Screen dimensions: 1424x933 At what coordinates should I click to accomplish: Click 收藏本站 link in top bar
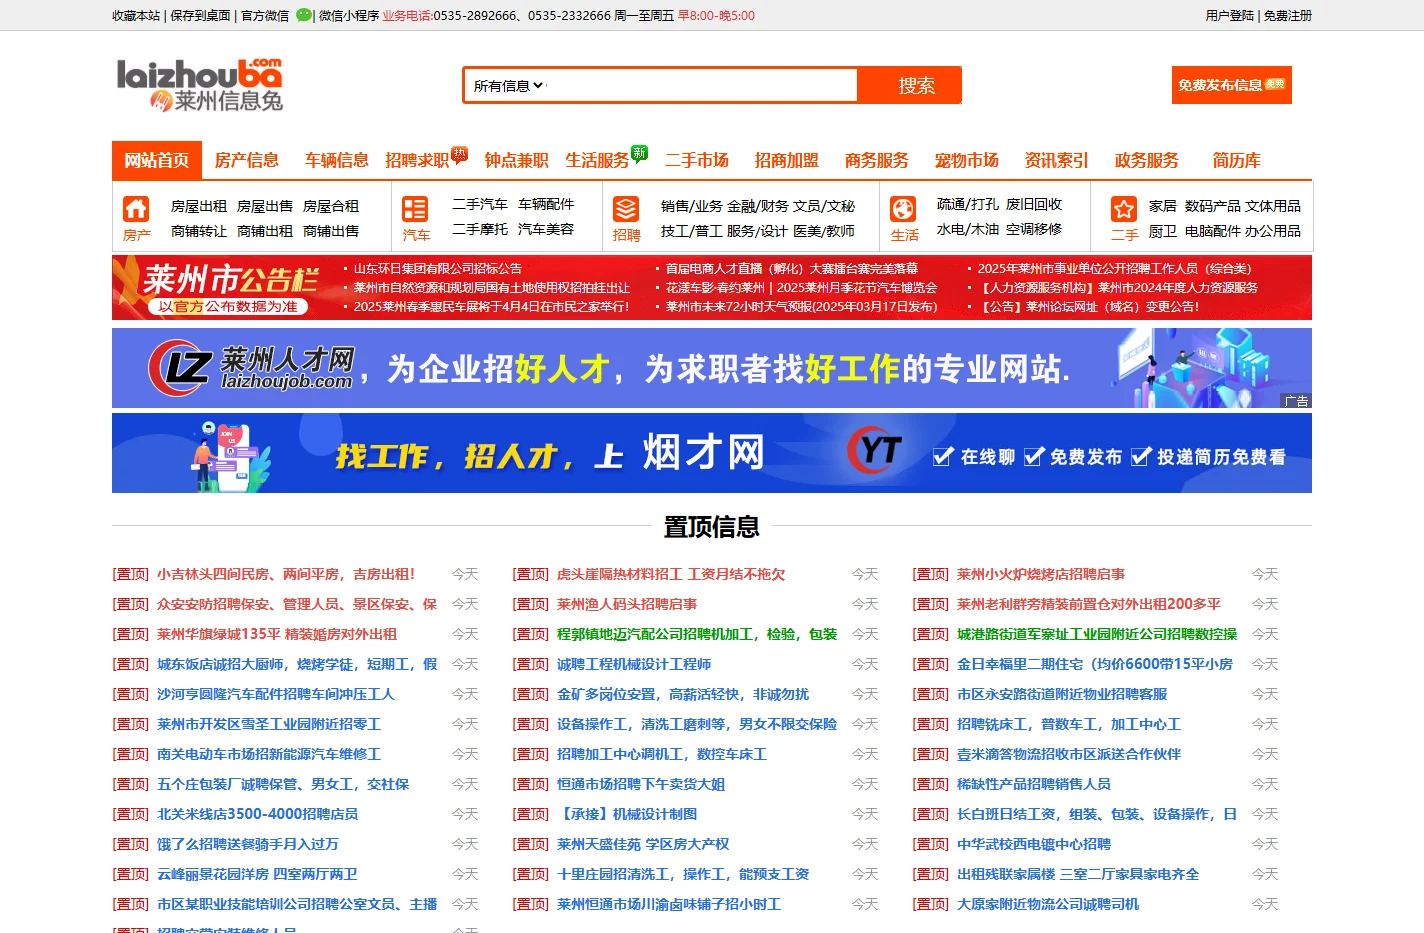136,15
